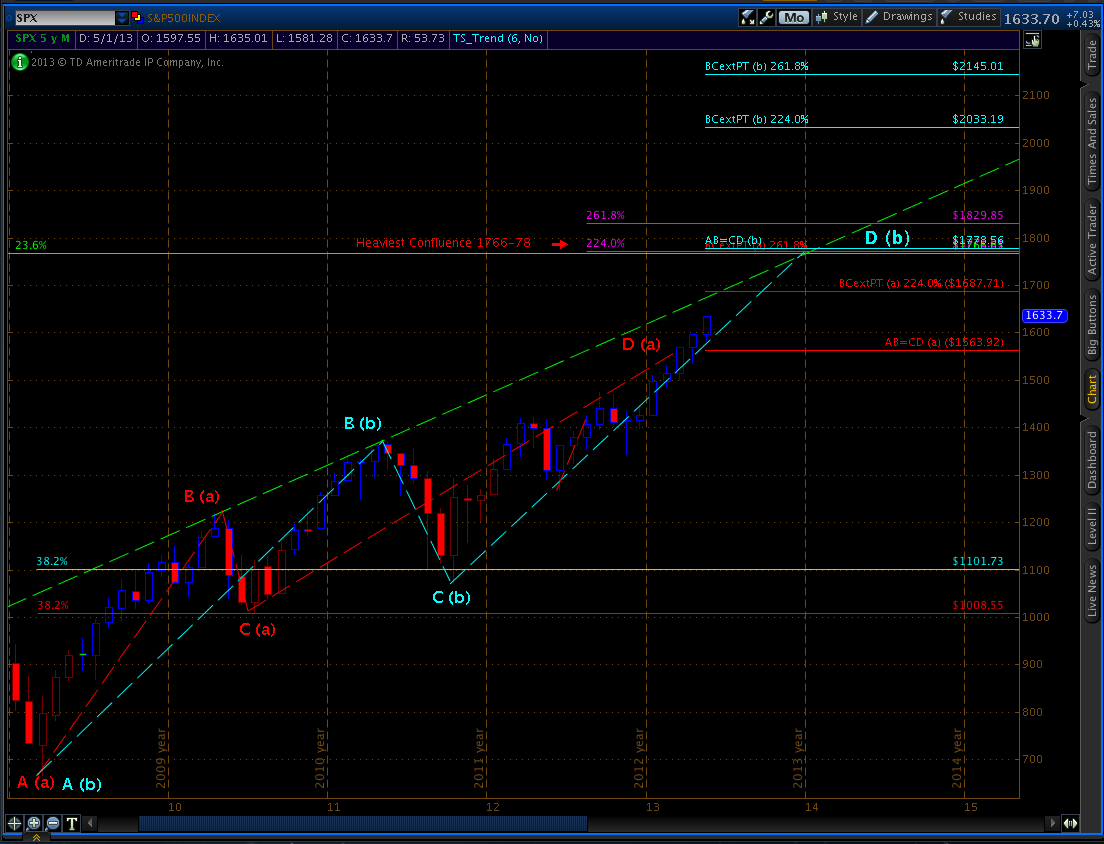Click the 'H: 1635.01' high value
This screenshot has width=1104, height=844.
click(x=237, y=39)
